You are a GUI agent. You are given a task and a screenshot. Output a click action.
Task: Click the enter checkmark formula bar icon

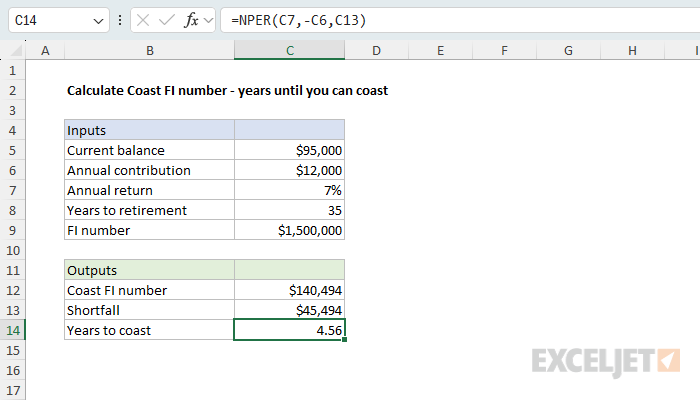[x=167, y=20]
